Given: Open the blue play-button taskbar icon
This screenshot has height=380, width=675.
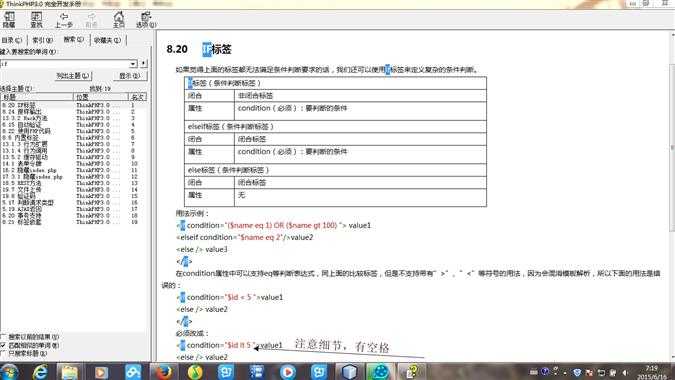Looking at the screenshot, I should (x=288, y=372).
